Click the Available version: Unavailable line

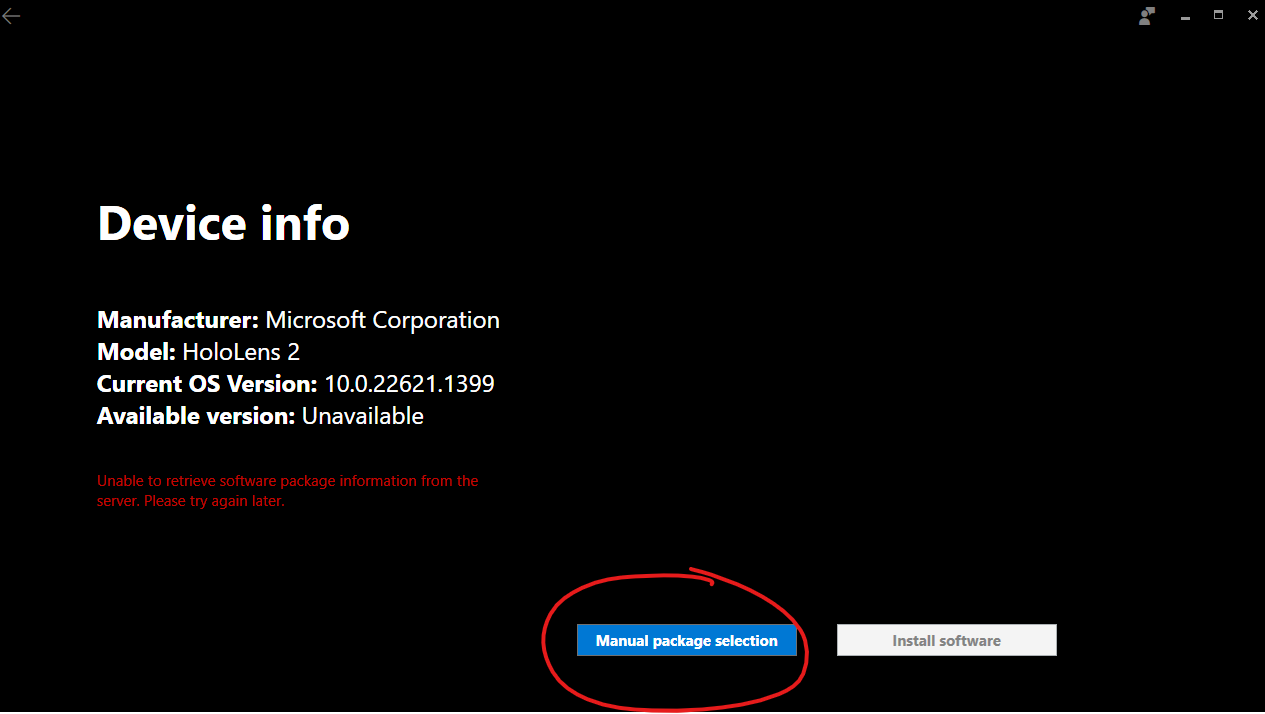[x=260, y=416]
